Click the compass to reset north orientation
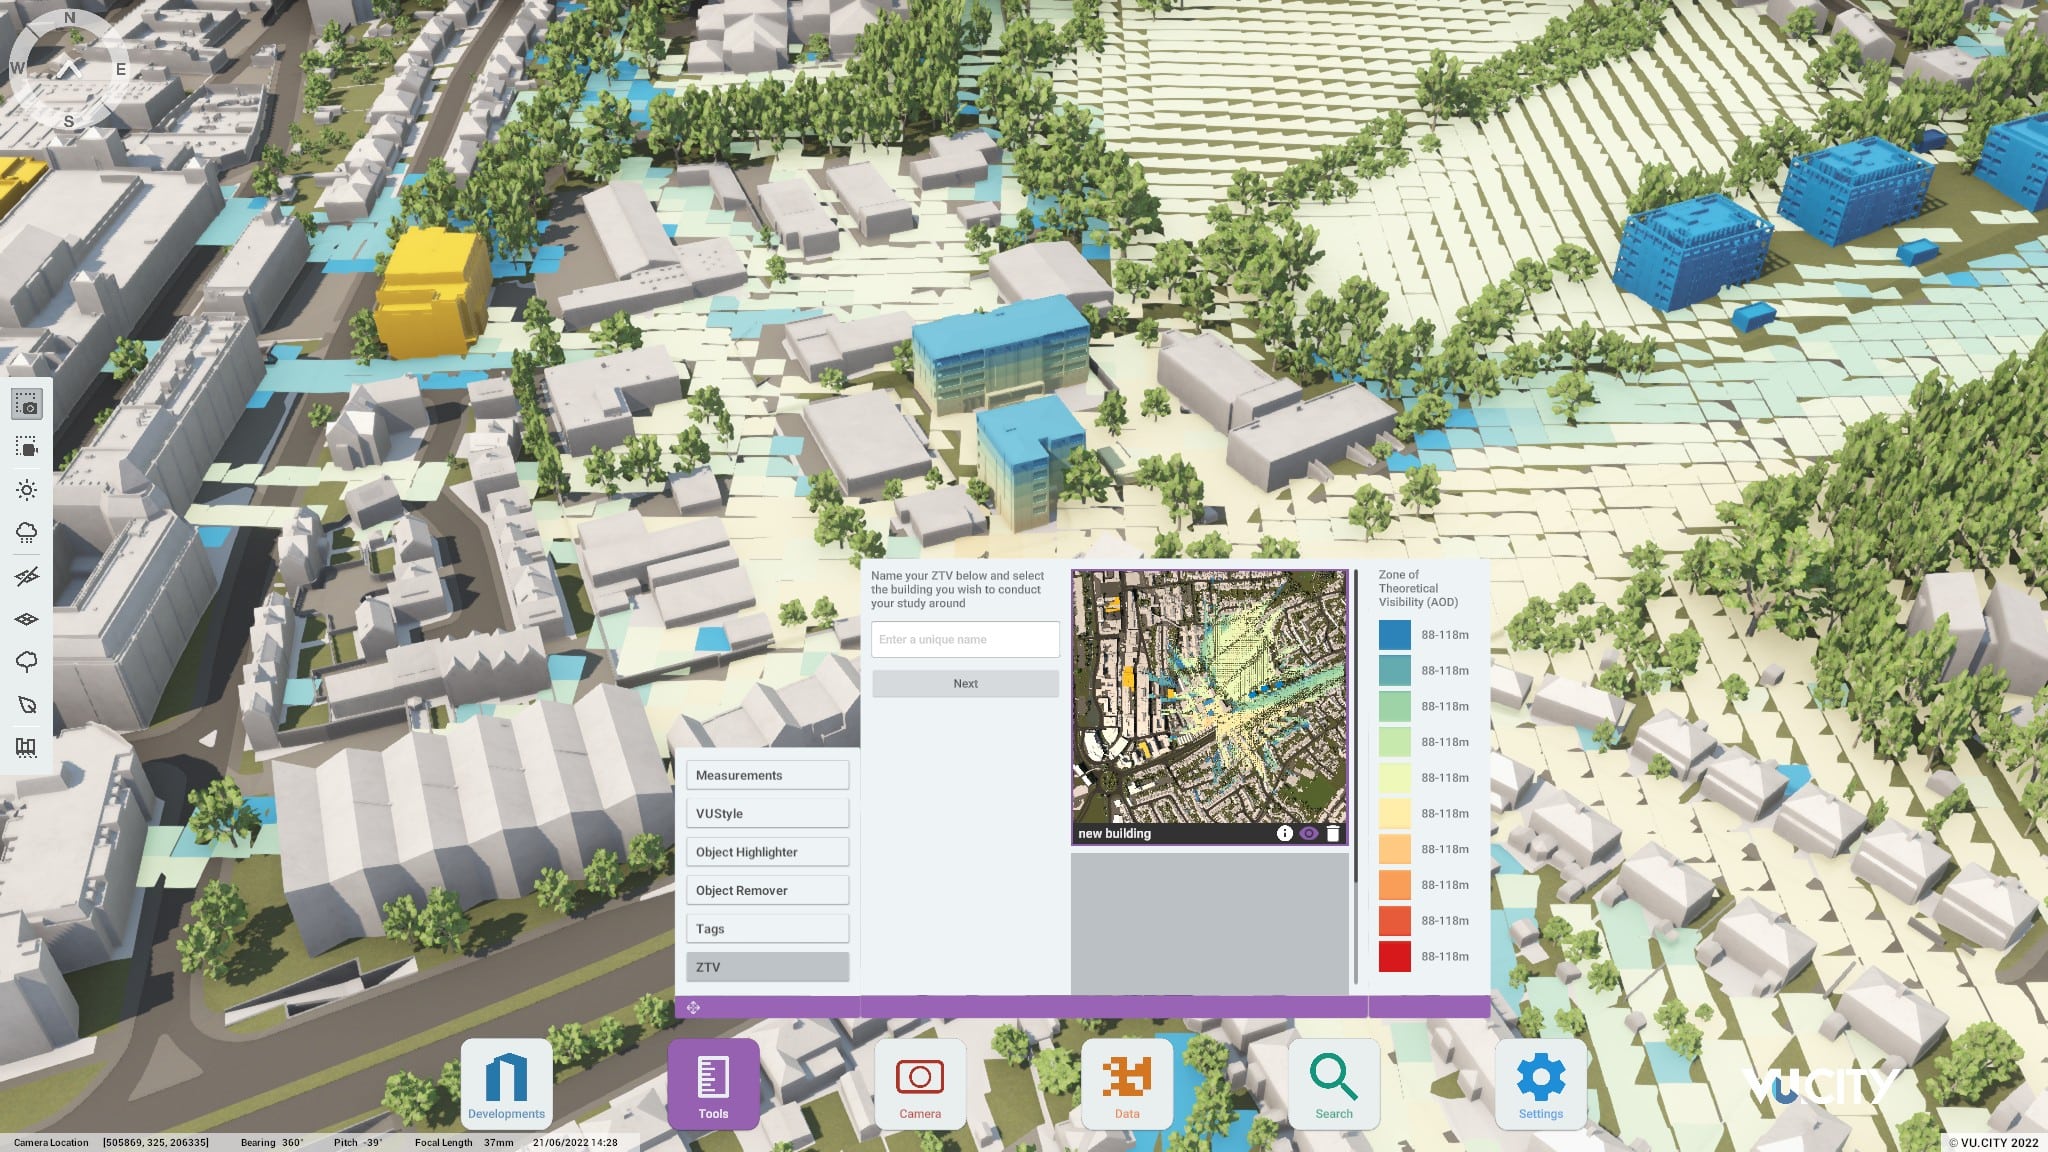 coord(68,68)
